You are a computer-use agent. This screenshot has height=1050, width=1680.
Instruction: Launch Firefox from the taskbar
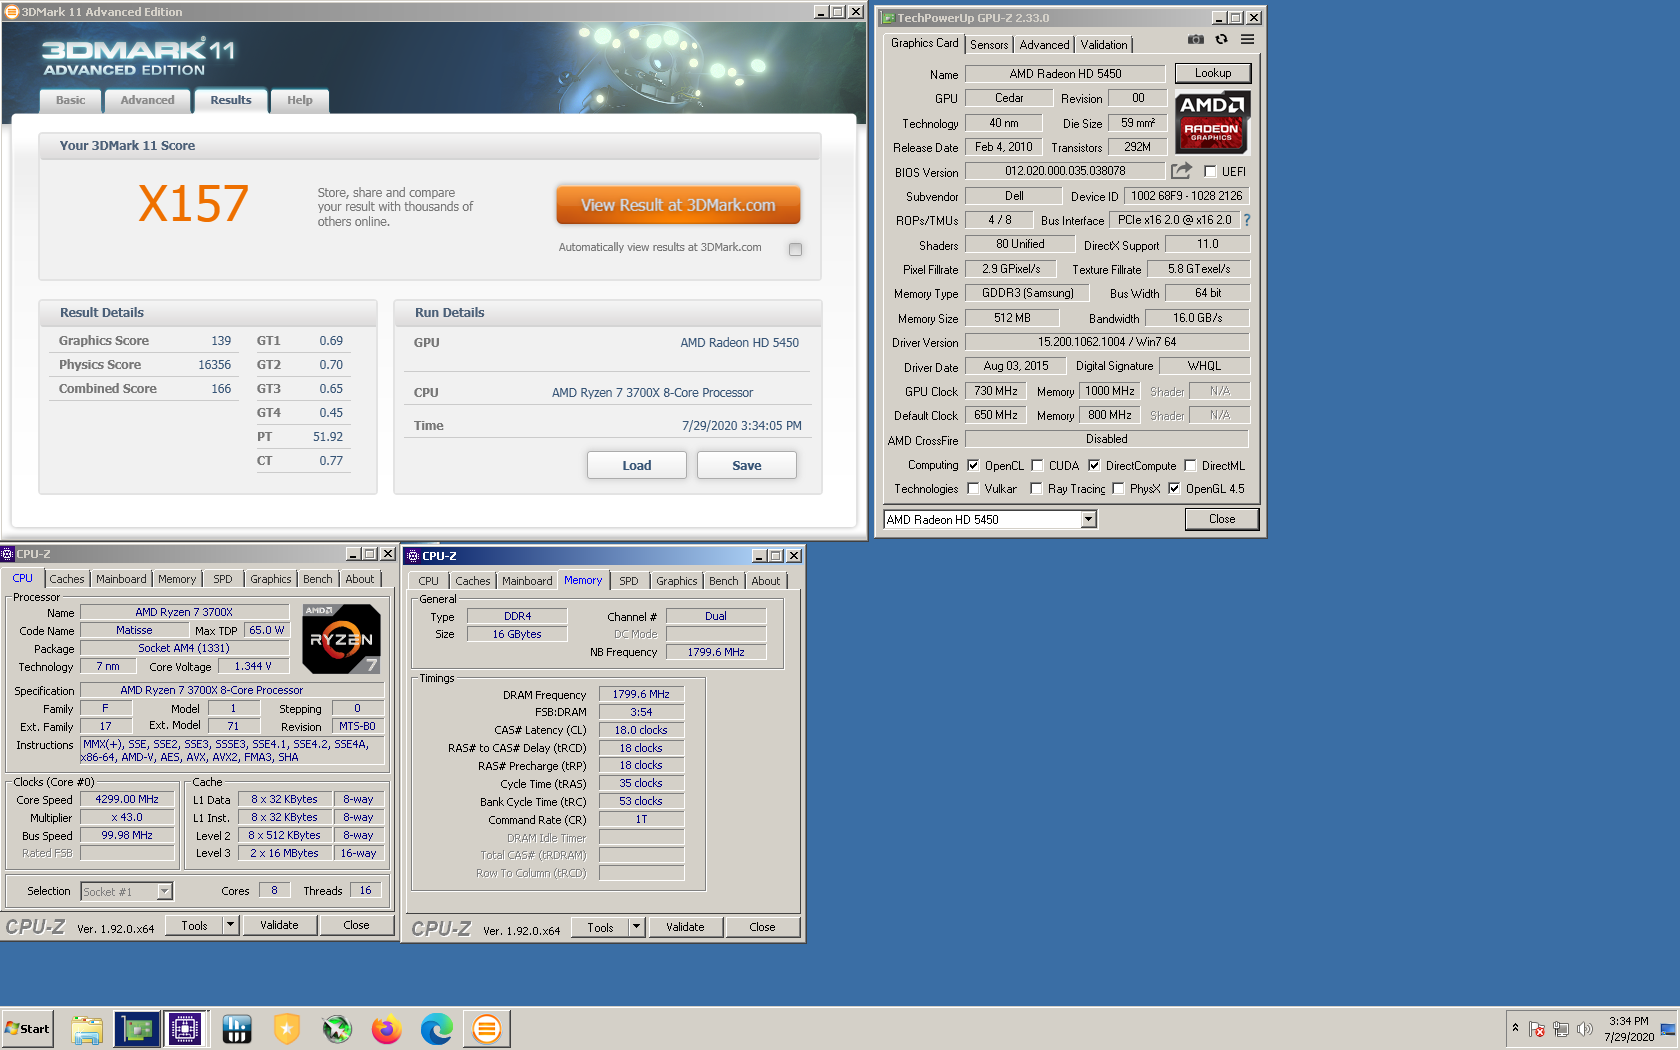387,1029
